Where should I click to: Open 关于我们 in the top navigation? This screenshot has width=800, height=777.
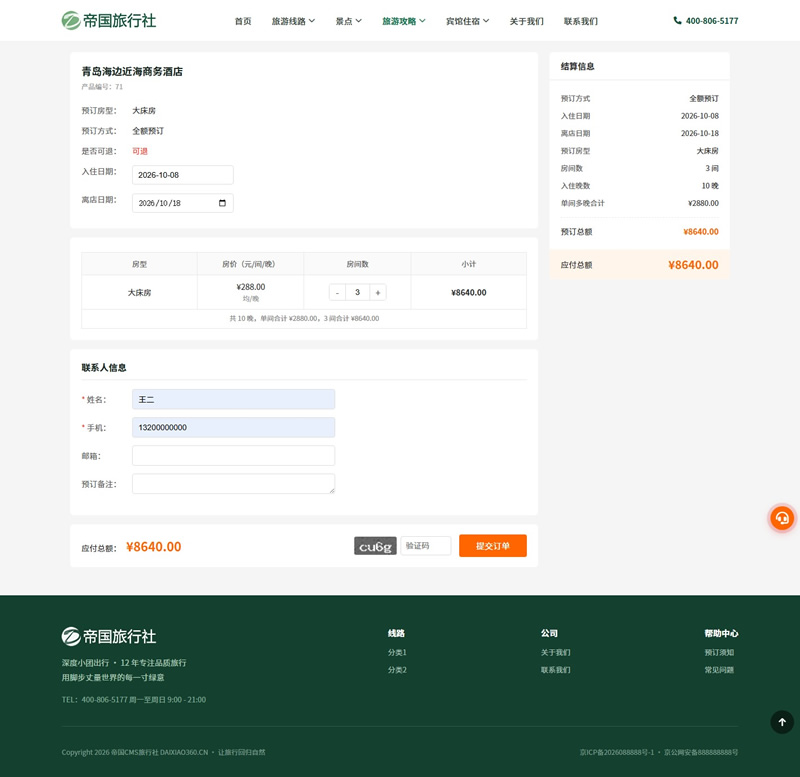coord(527,21)
